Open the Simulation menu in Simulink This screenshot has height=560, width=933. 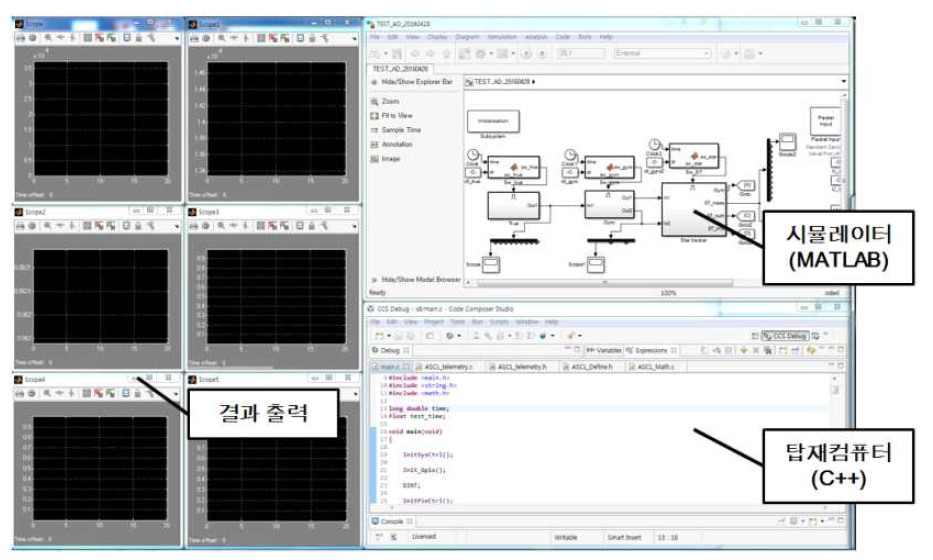coord(502,37)
